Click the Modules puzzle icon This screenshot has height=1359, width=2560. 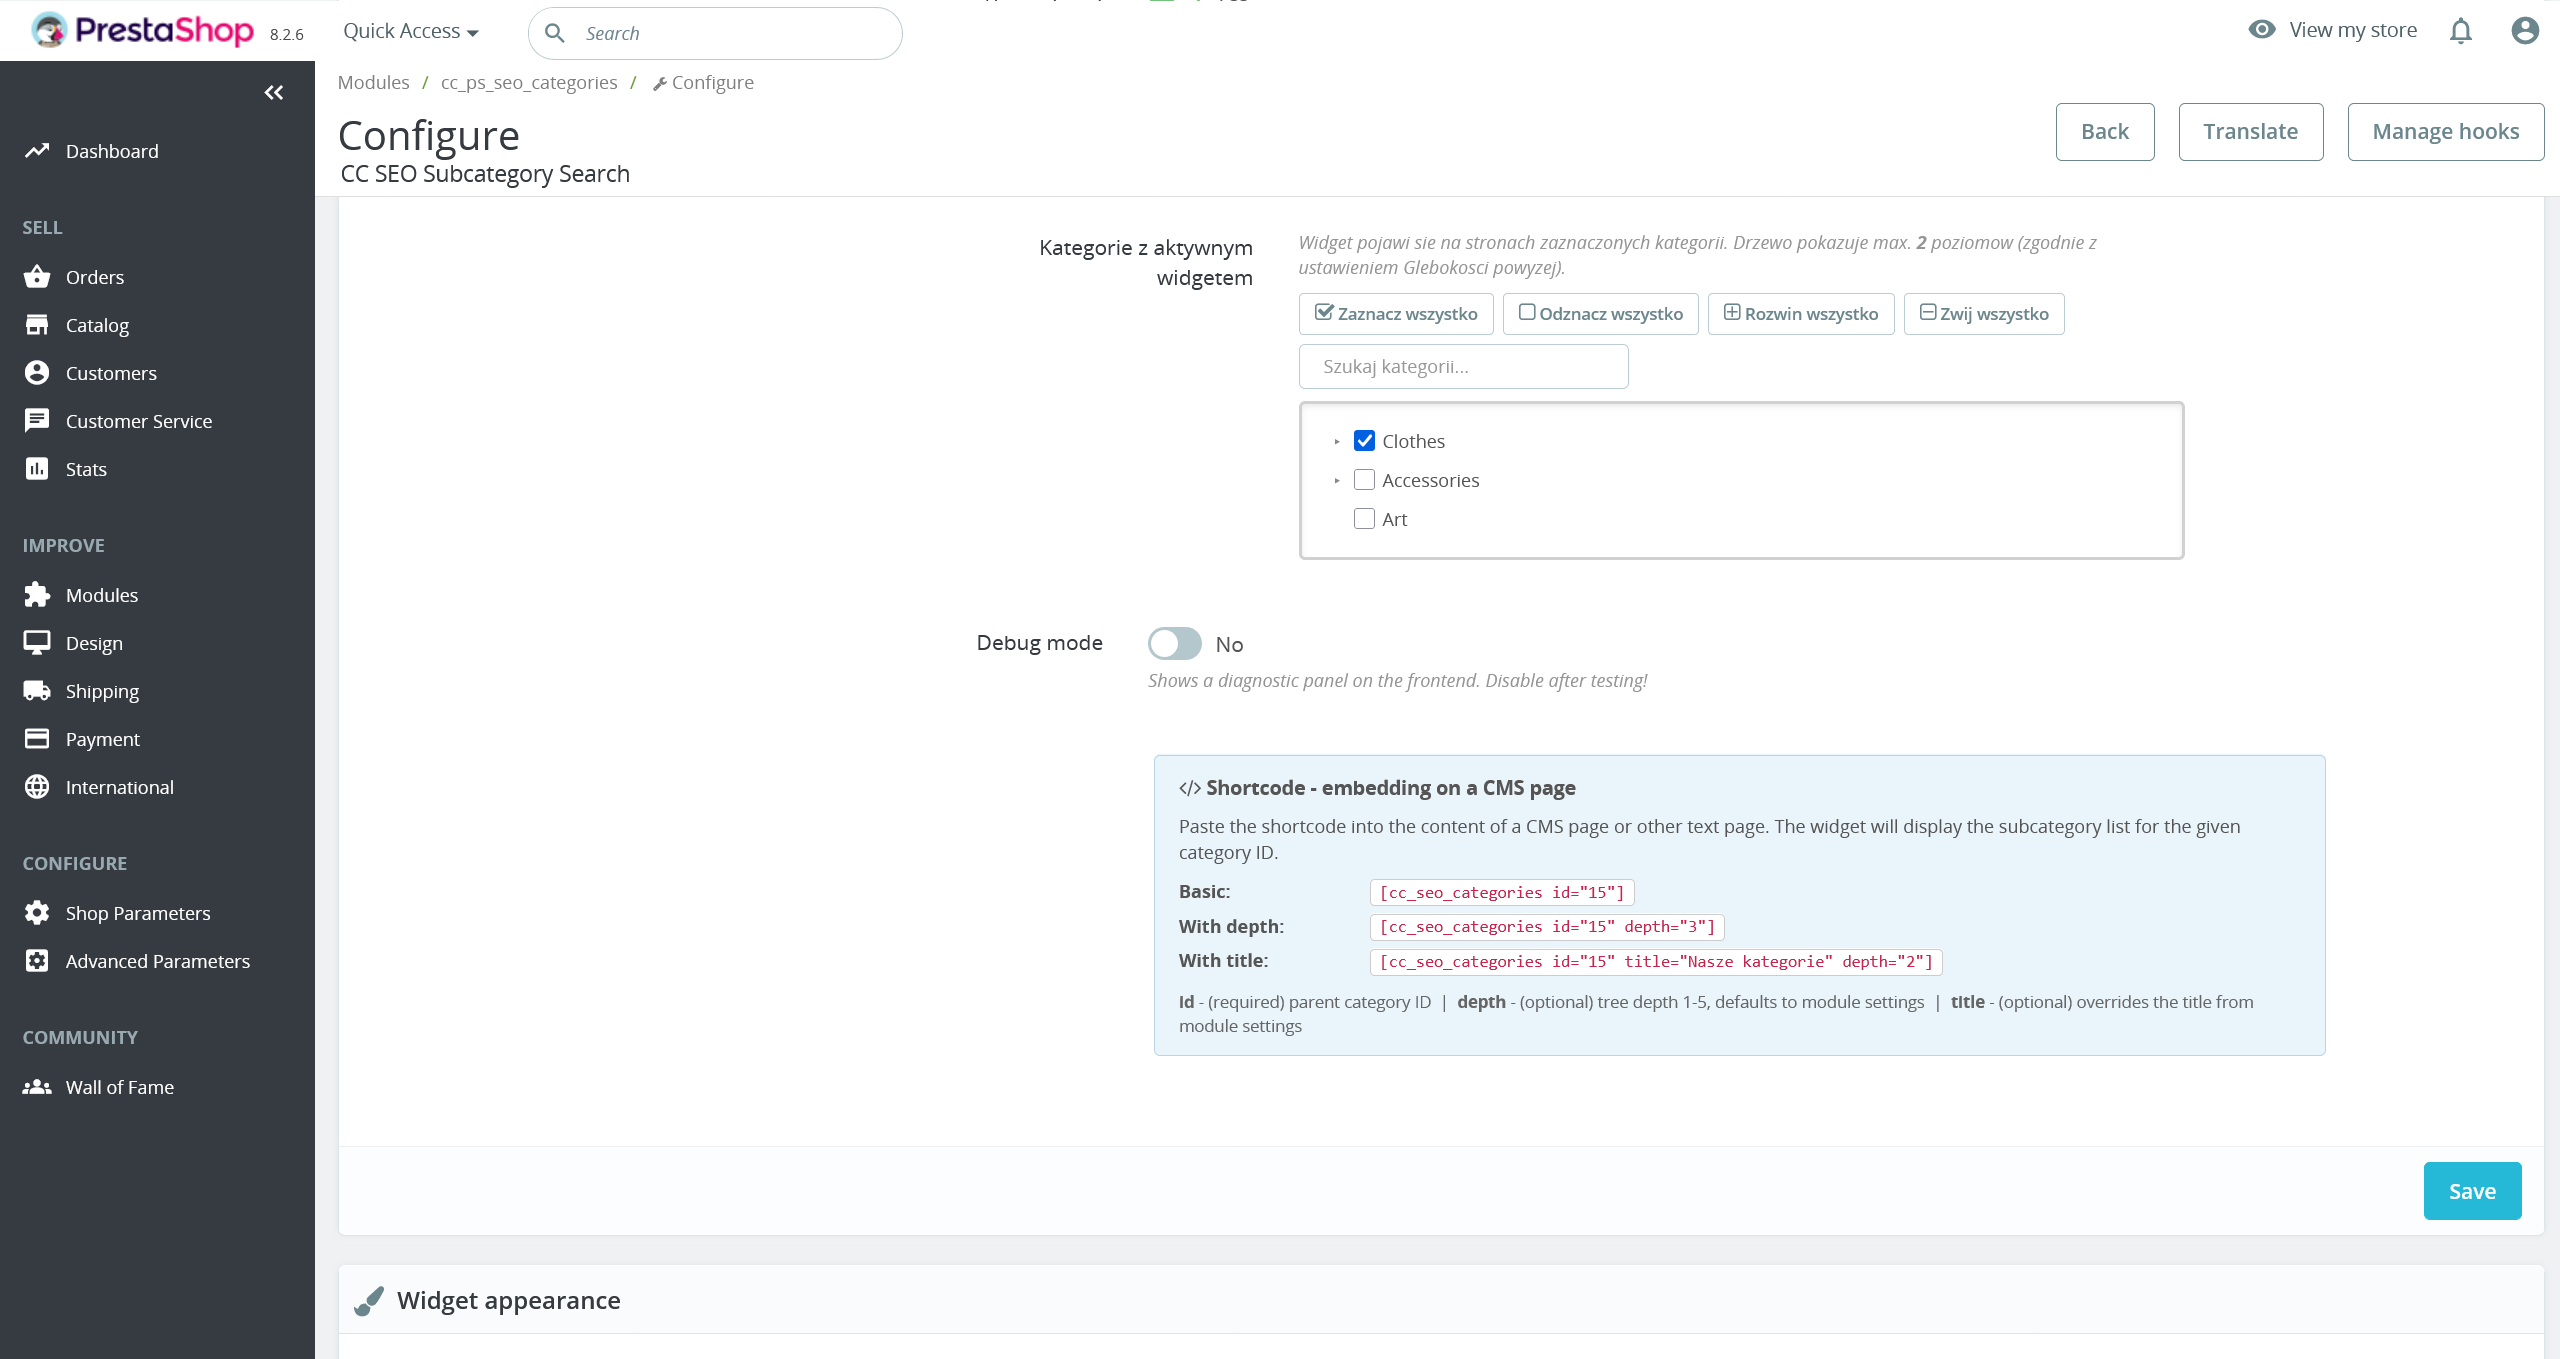point(37,595)
